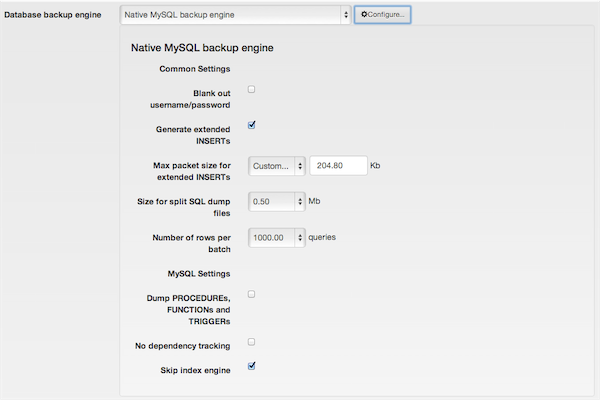Open the Database backup engine dropdown
600x400 pixels.
[x=235, y=15]
